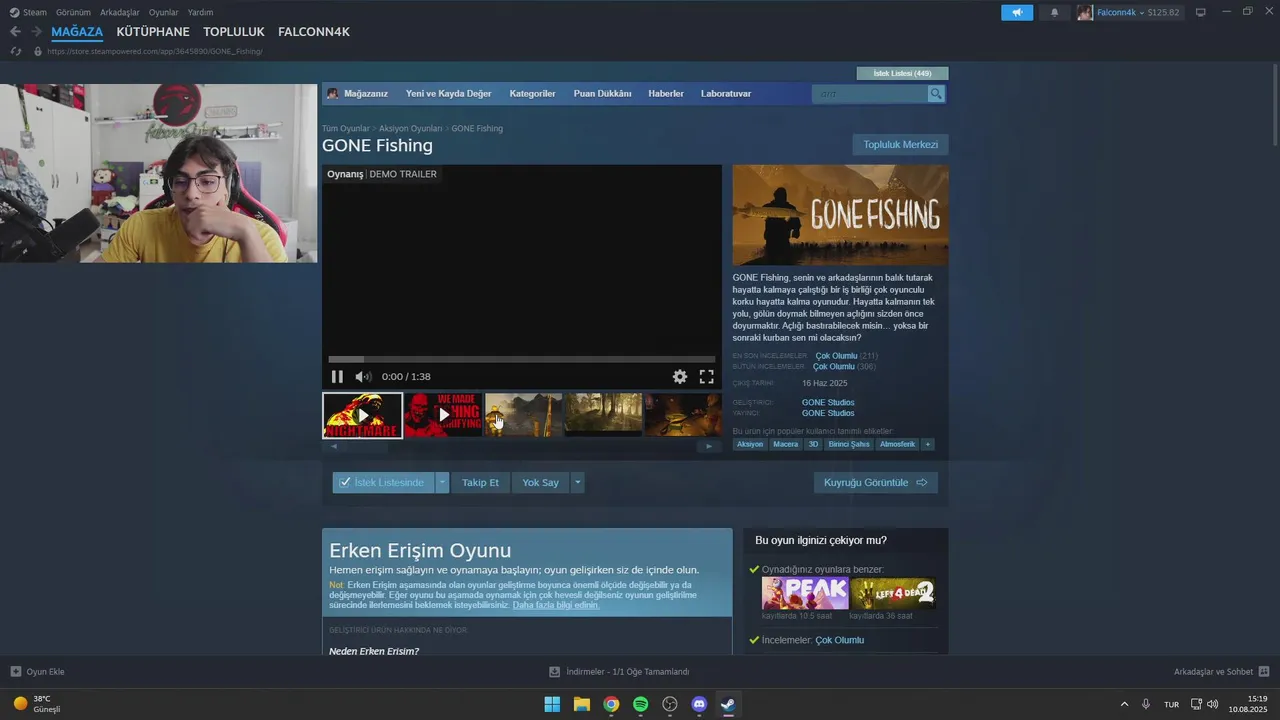Click the Yok Say ignore button
This screenshot has width=1280, height=720.
[x=540, y=483]
